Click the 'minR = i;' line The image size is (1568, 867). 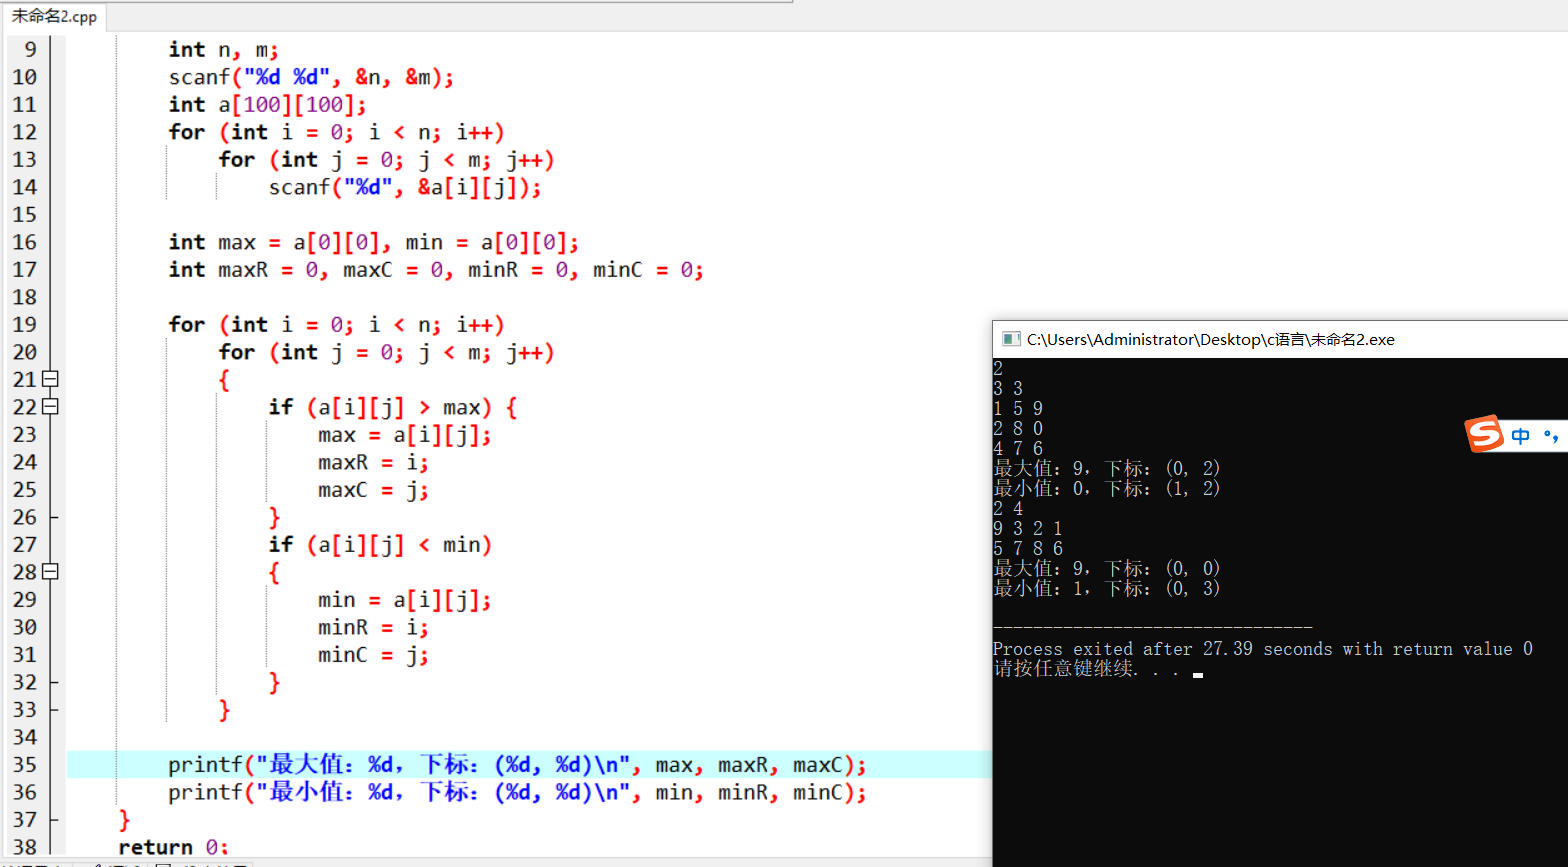click(373, 627)
